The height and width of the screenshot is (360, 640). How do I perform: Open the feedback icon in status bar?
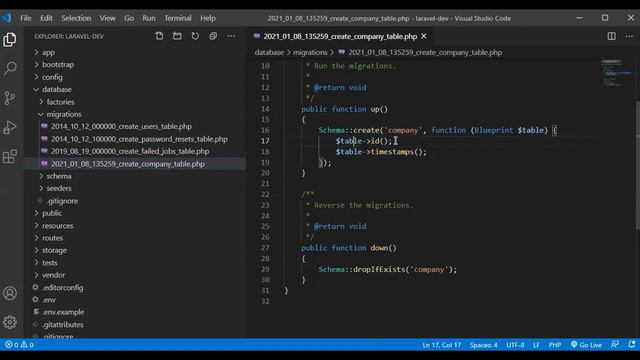point(615,345)
